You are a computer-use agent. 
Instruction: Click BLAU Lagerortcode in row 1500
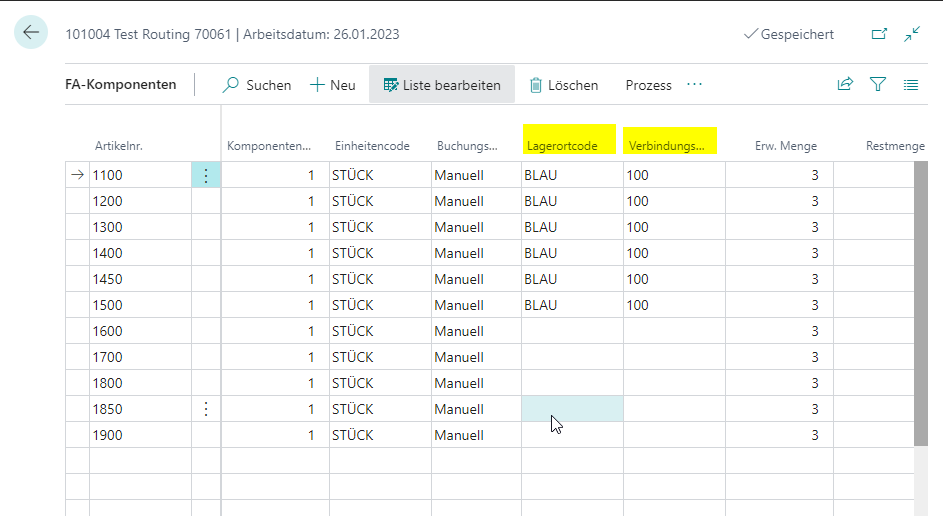572,305
